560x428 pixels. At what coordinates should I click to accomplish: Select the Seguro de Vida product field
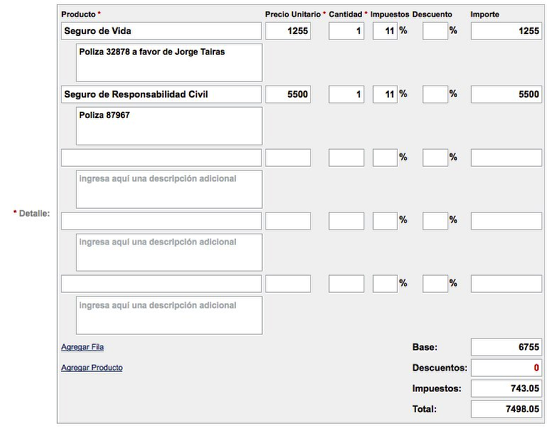(x=161, y=31)
